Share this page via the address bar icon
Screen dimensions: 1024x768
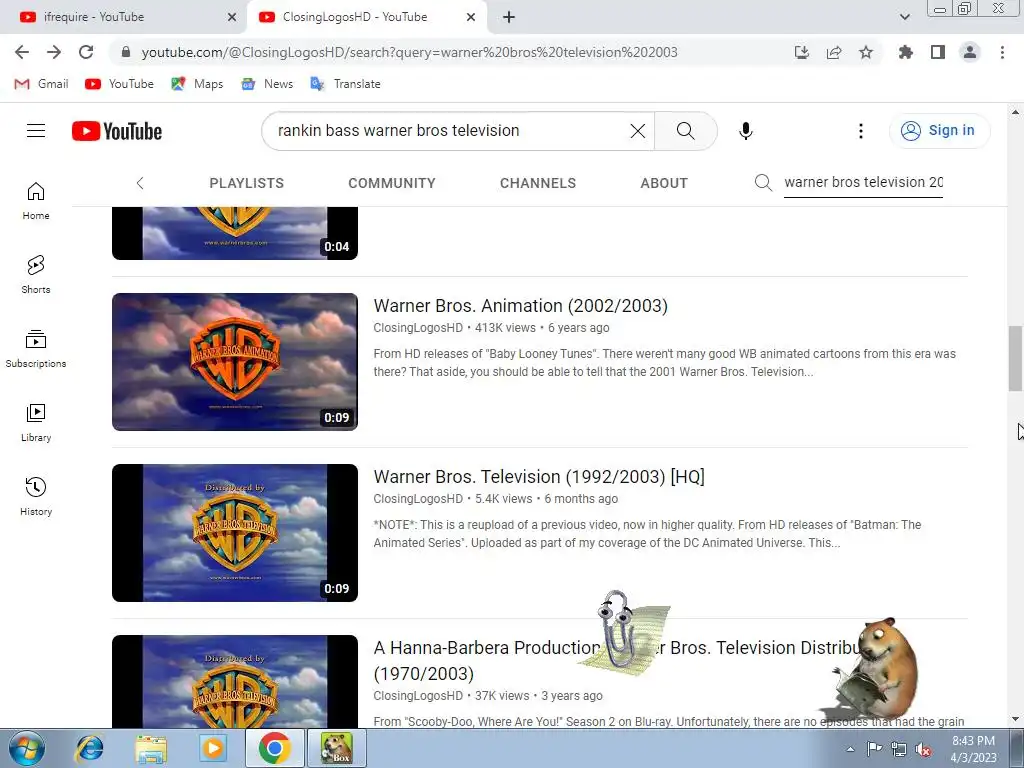click(834, 52)
